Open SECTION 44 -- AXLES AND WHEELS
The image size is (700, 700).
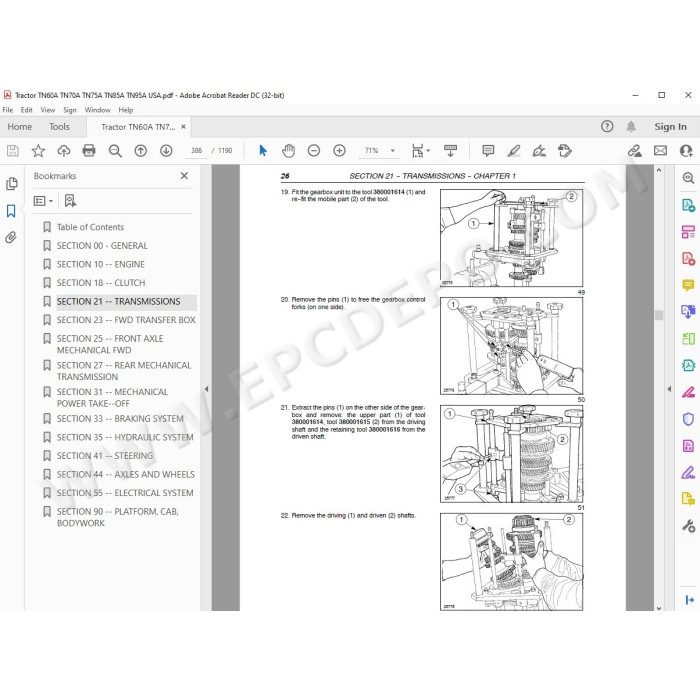125,475
